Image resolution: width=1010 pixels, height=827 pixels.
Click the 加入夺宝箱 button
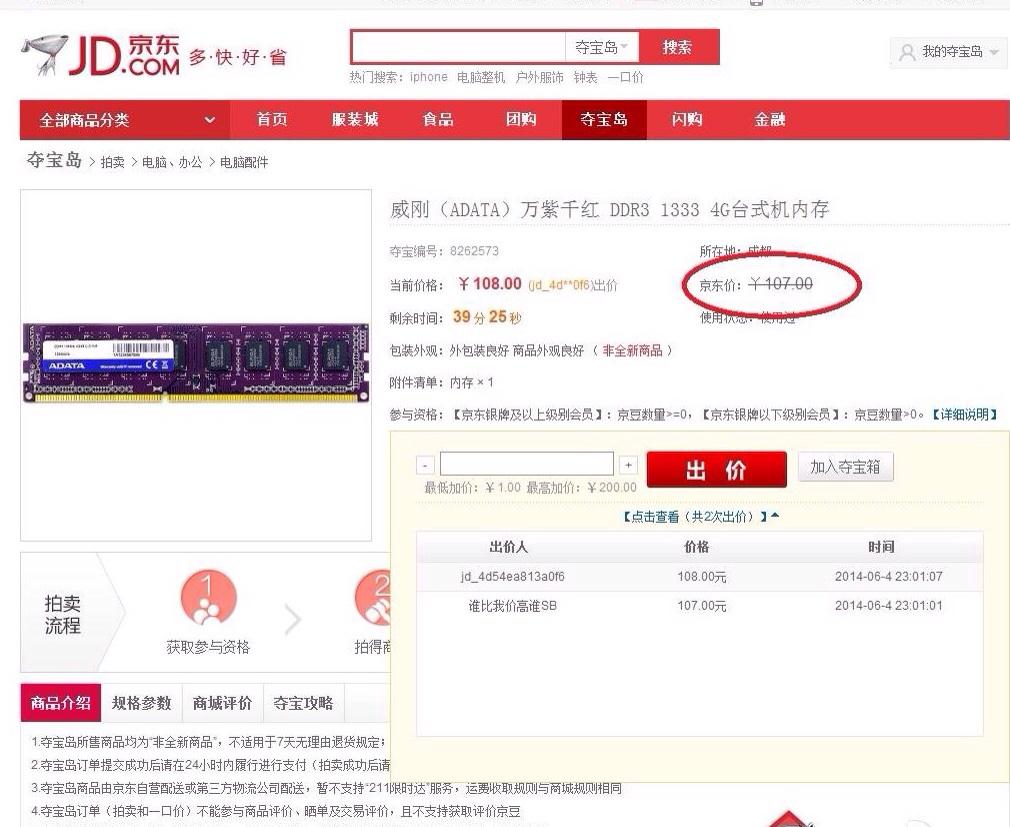coord(845,466)
